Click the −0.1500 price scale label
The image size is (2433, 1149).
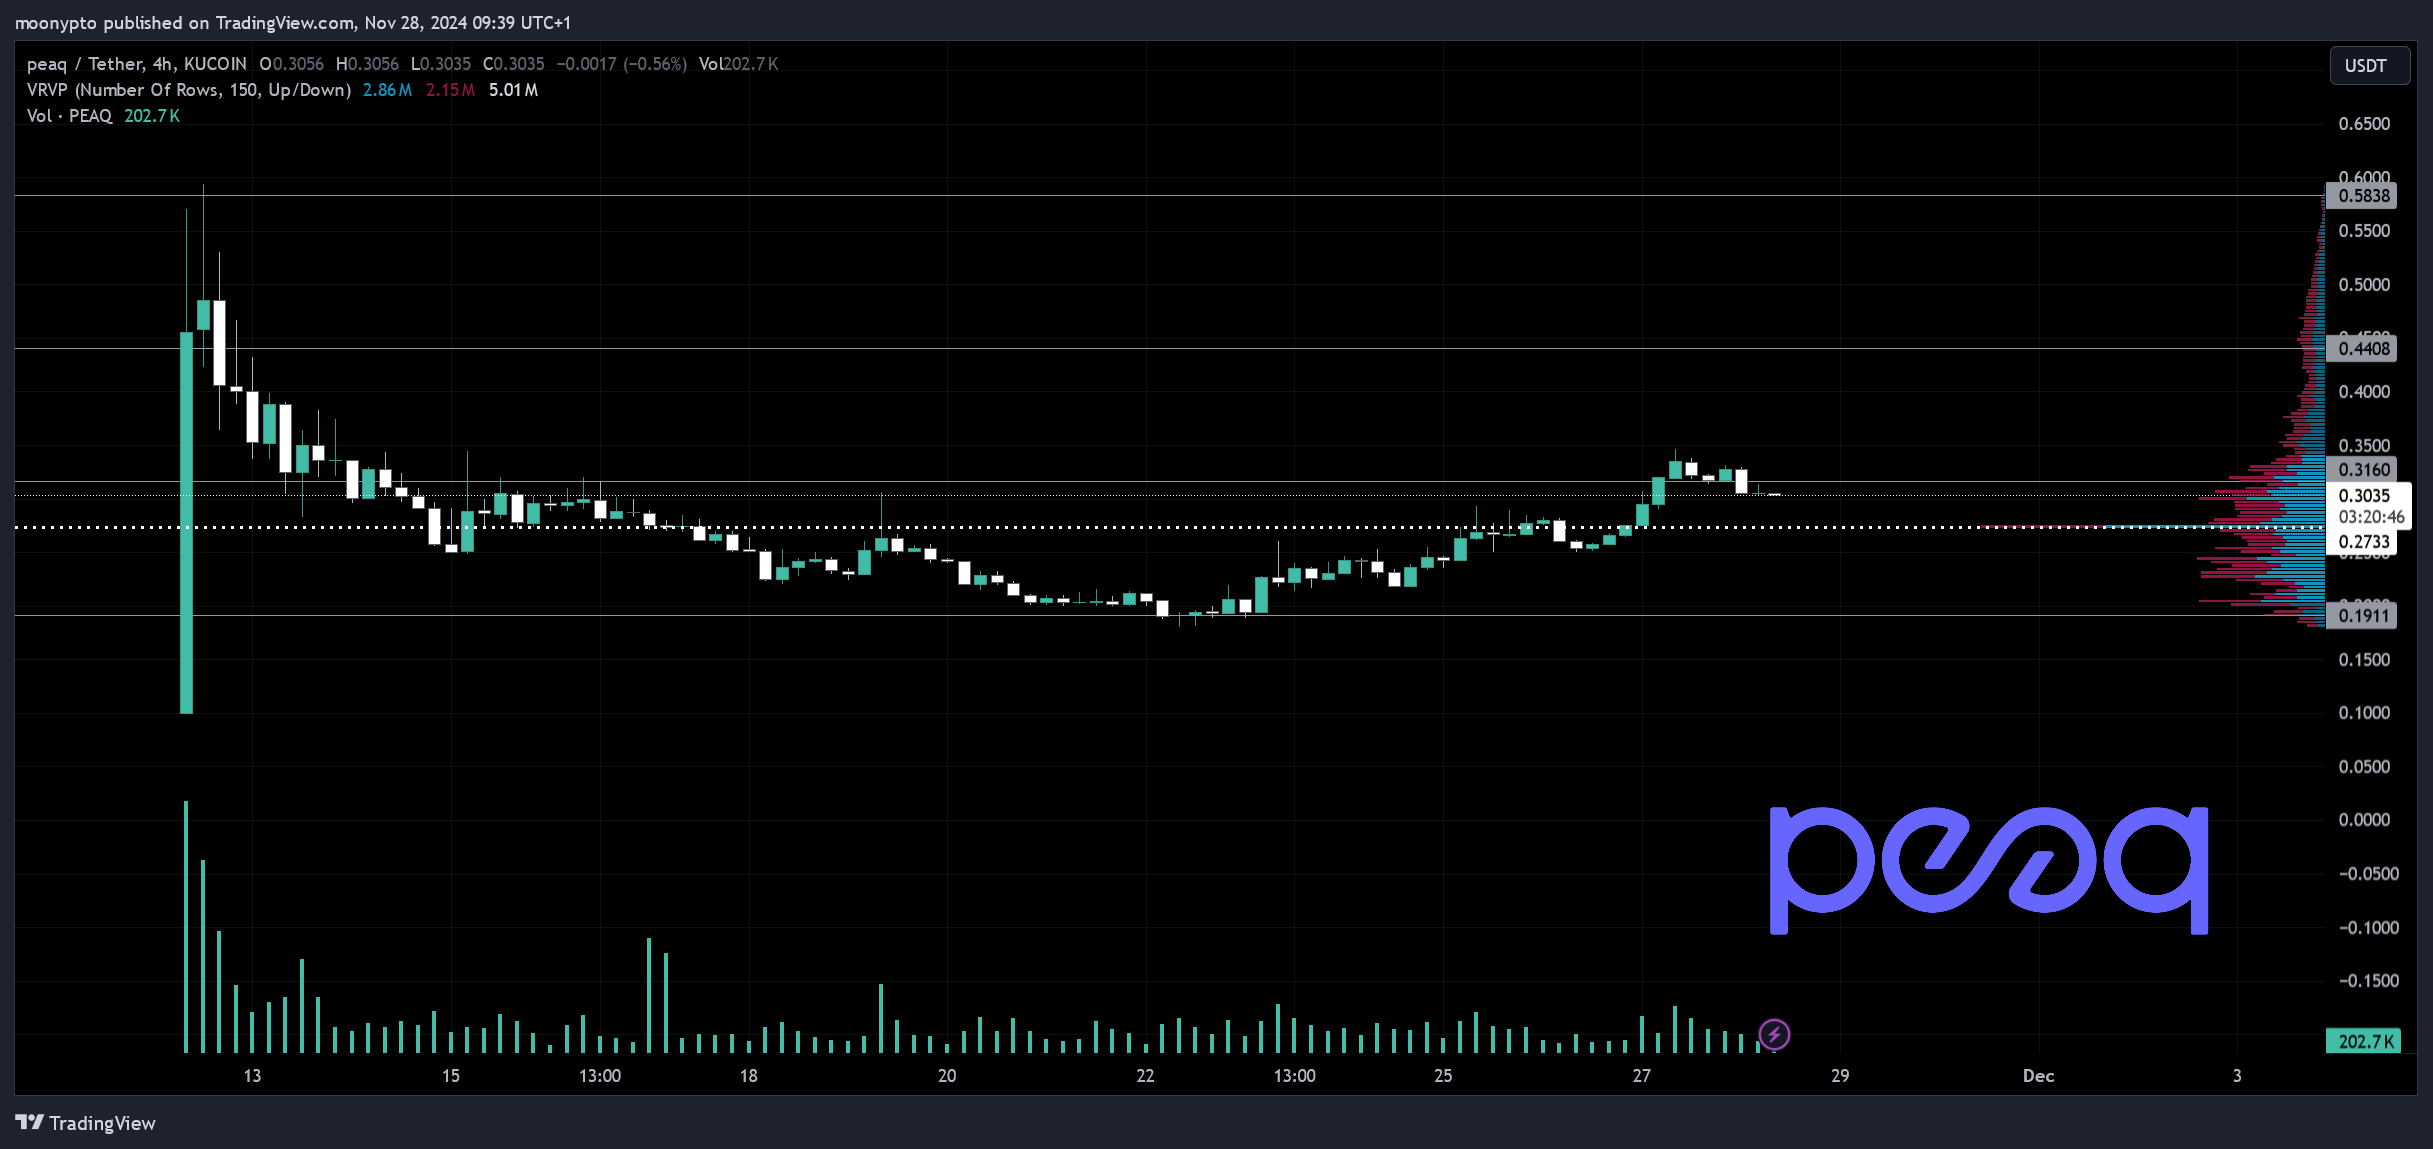(2368, 981)
